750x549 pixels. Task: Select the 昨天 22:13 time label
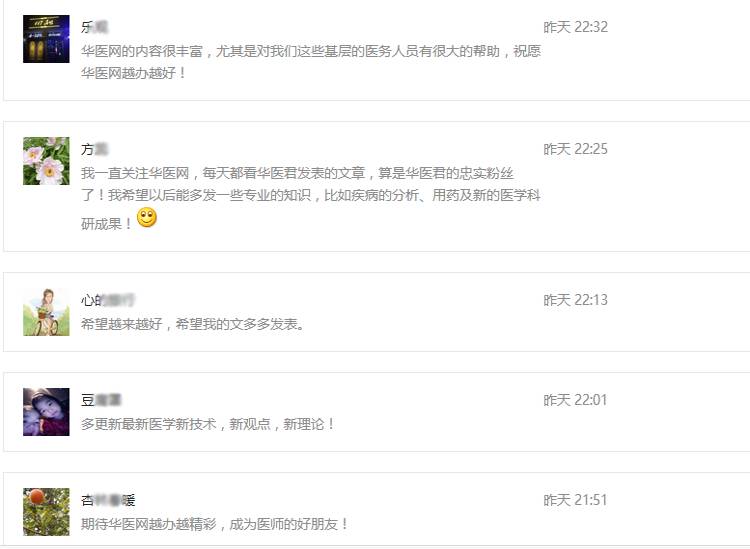(x=575, y=300)
